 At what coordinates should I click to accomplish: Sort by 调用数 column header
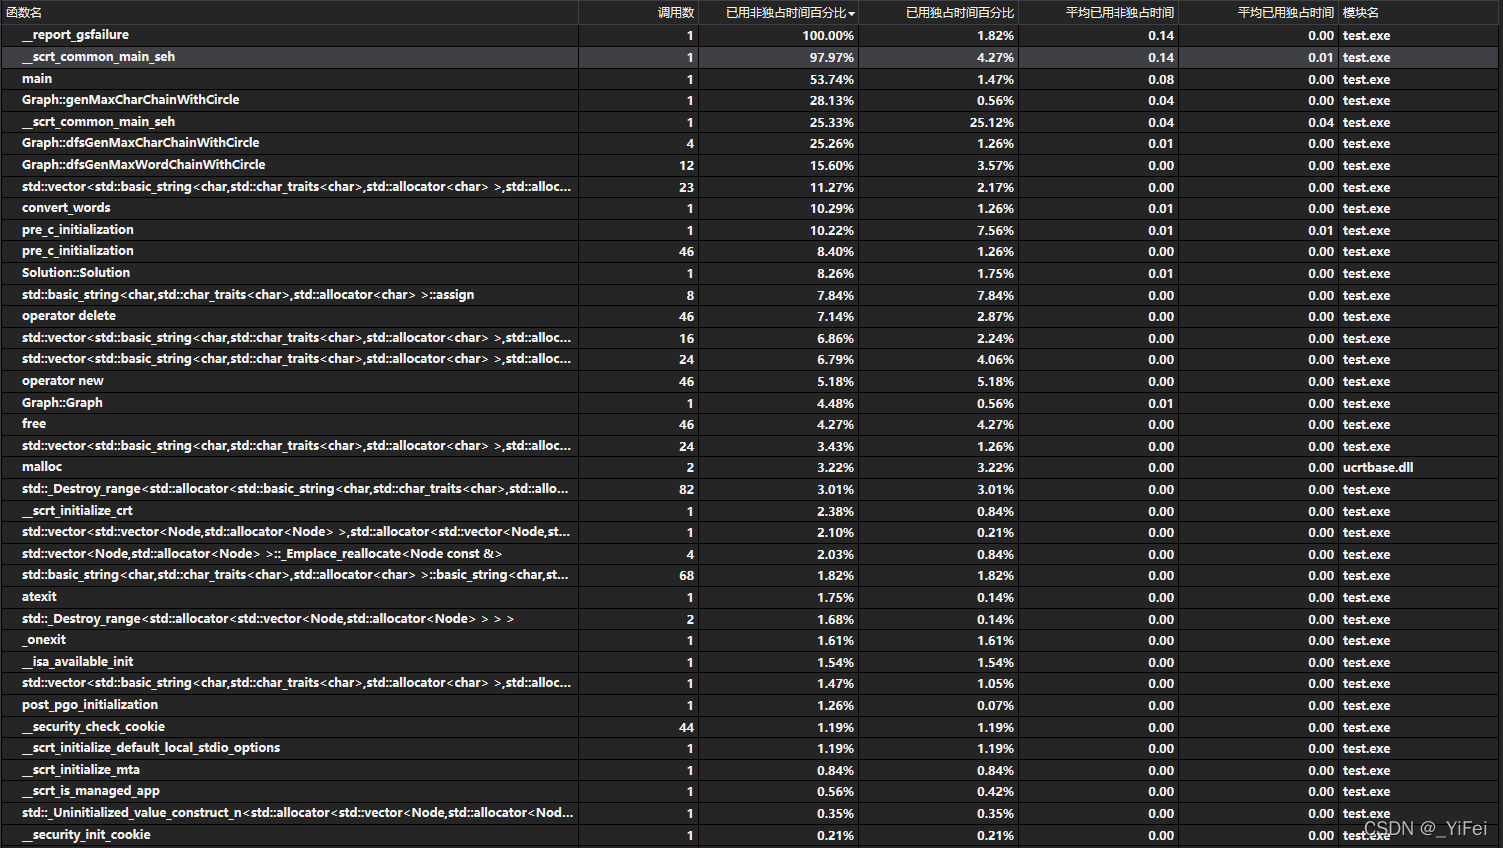[x=639, y=12]
